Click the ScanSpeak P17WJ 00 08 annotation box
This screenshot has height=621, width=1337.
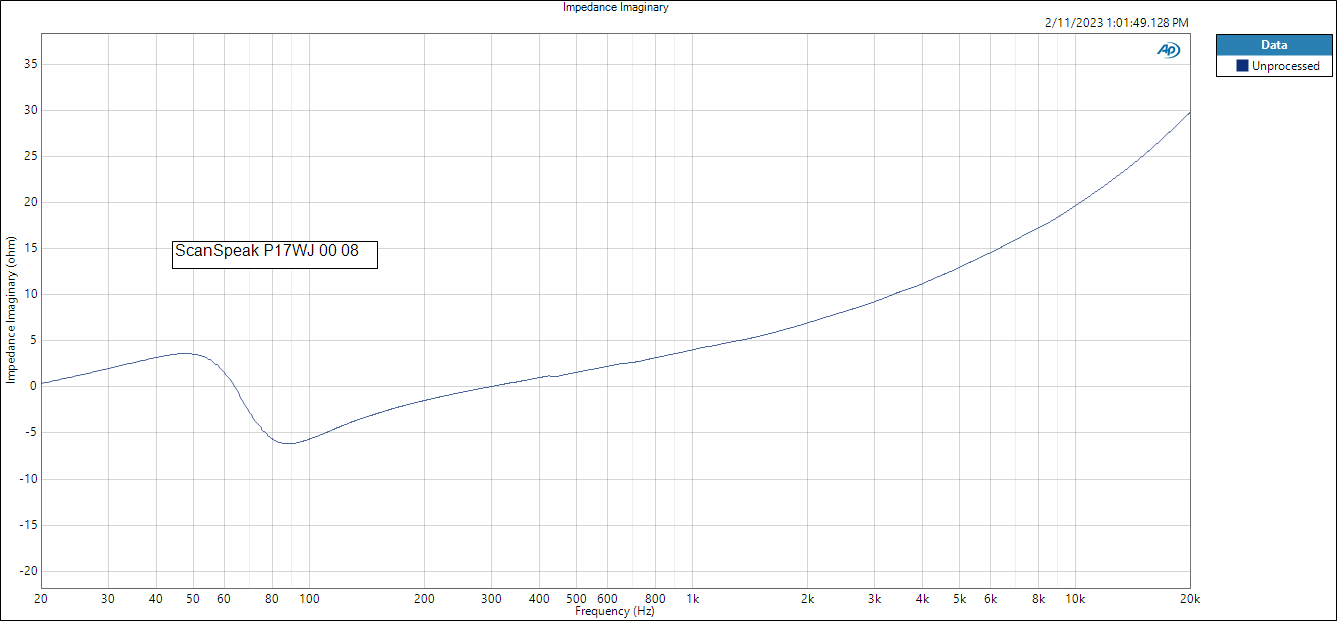click(x=275, y=254)
